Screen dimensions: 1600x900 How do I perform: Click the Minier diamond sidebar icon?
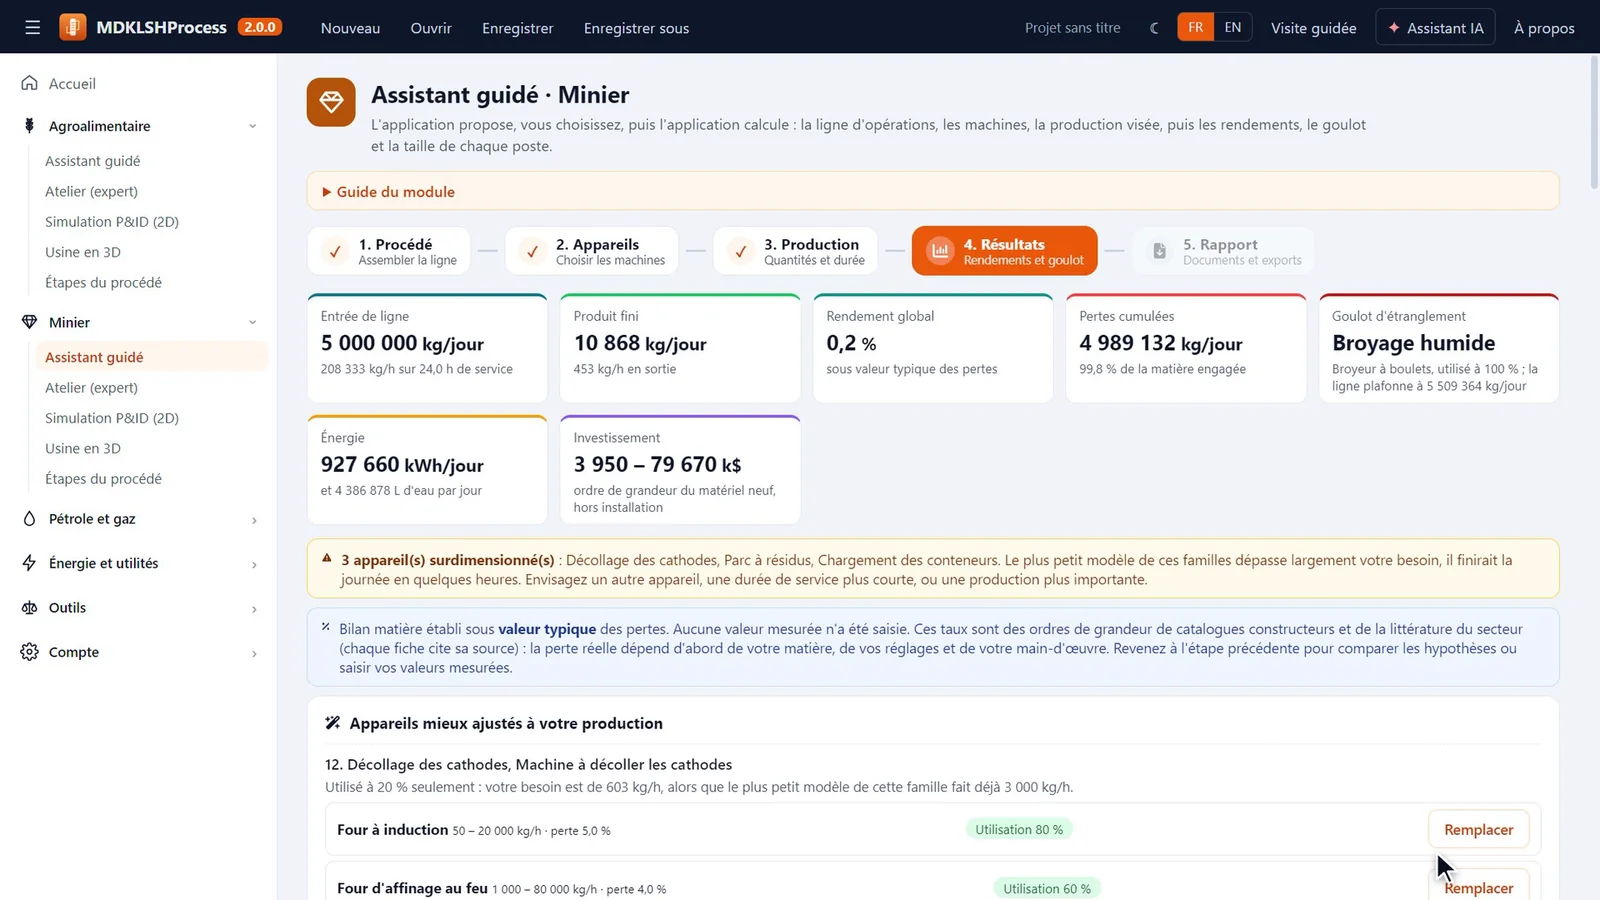(x=30, y=322)
